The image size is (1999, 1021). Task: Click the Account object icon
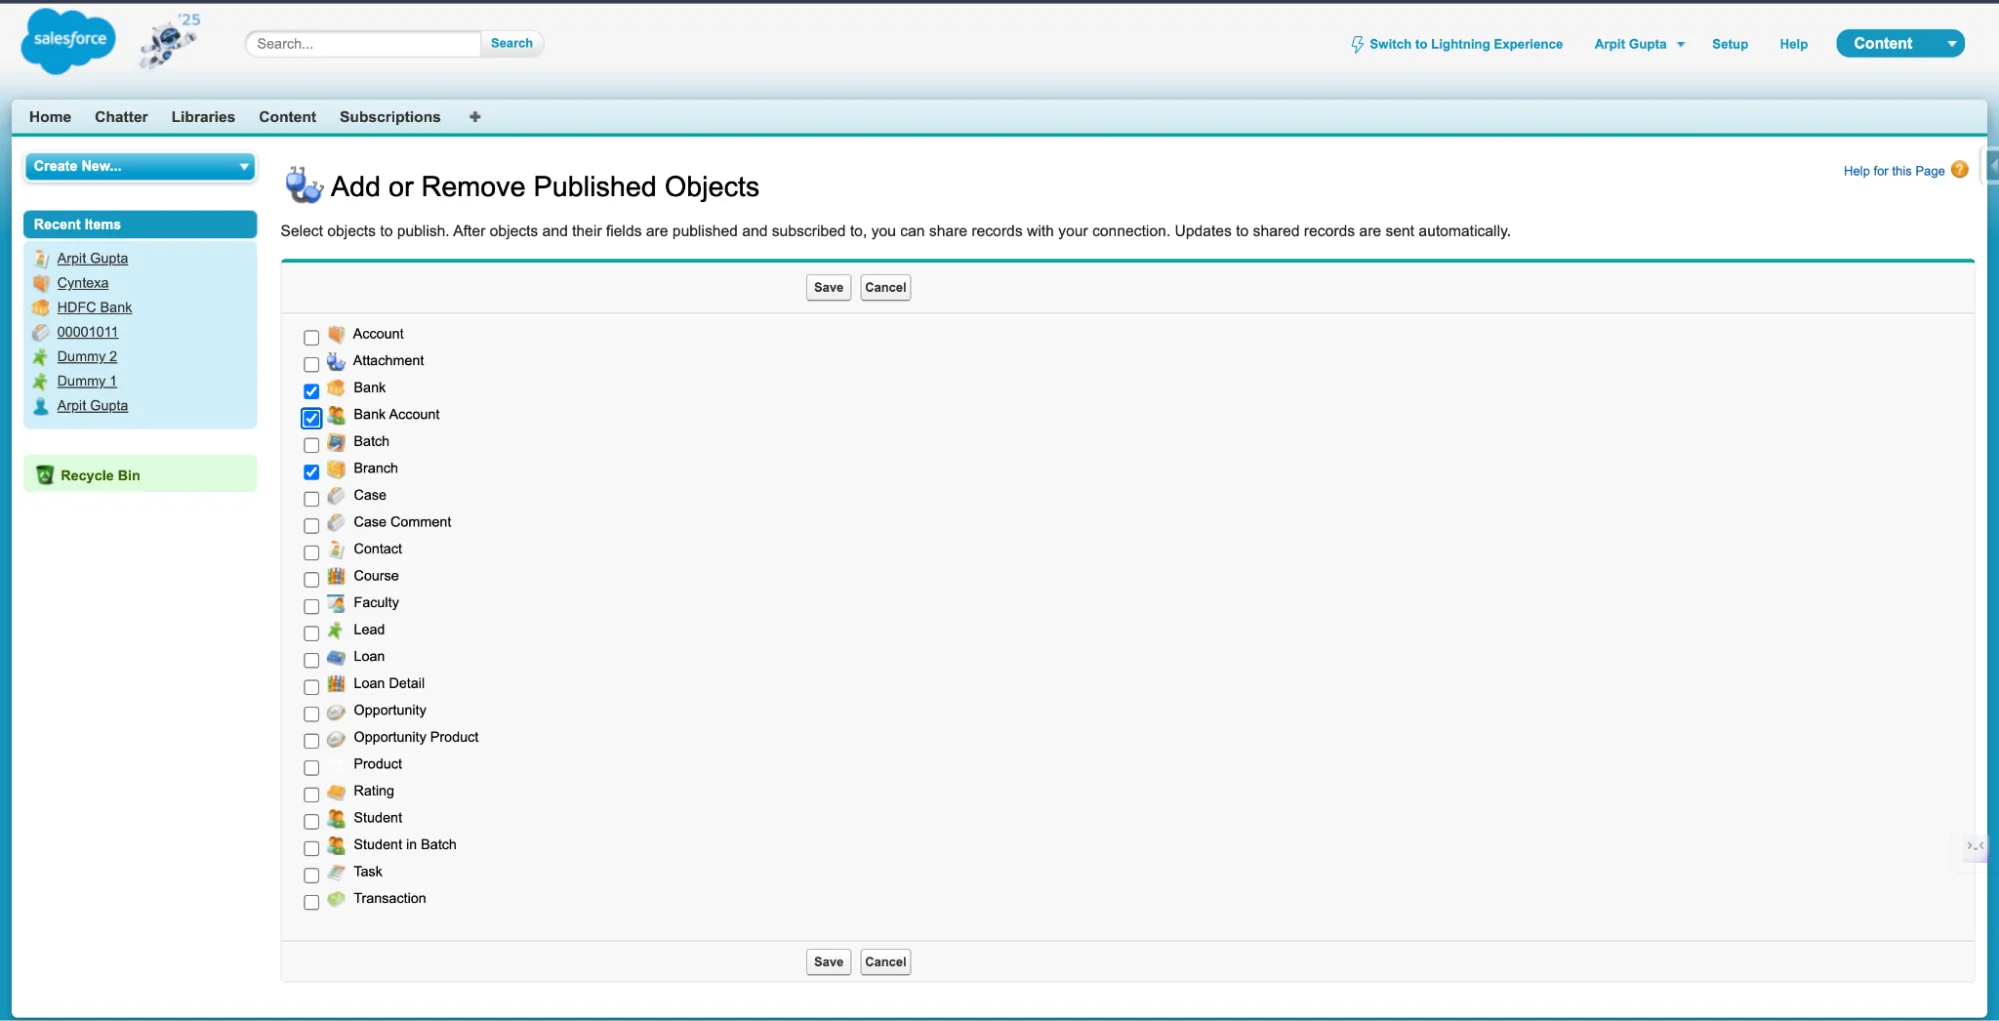(x=337, y=334)
